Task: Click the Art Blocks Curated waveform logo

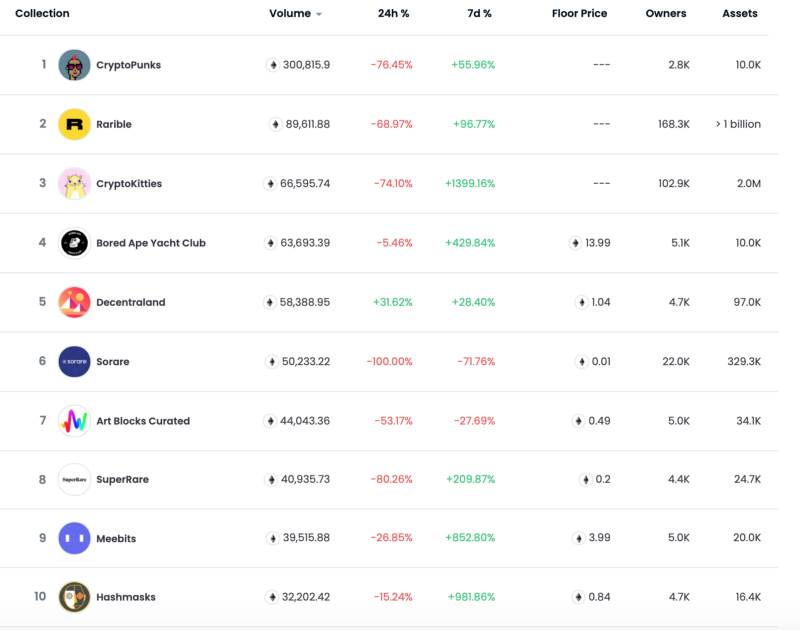Action: pyautogui.click(x=74, y=420)
